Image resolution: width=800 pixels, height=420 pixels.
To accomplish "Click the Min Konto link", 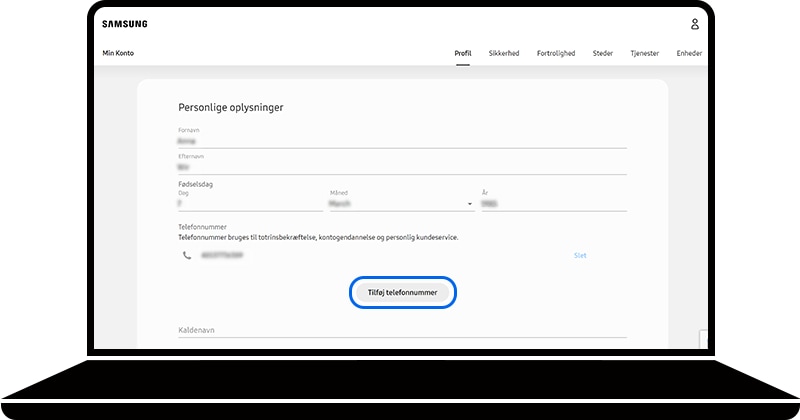I will tap(118, 53).
